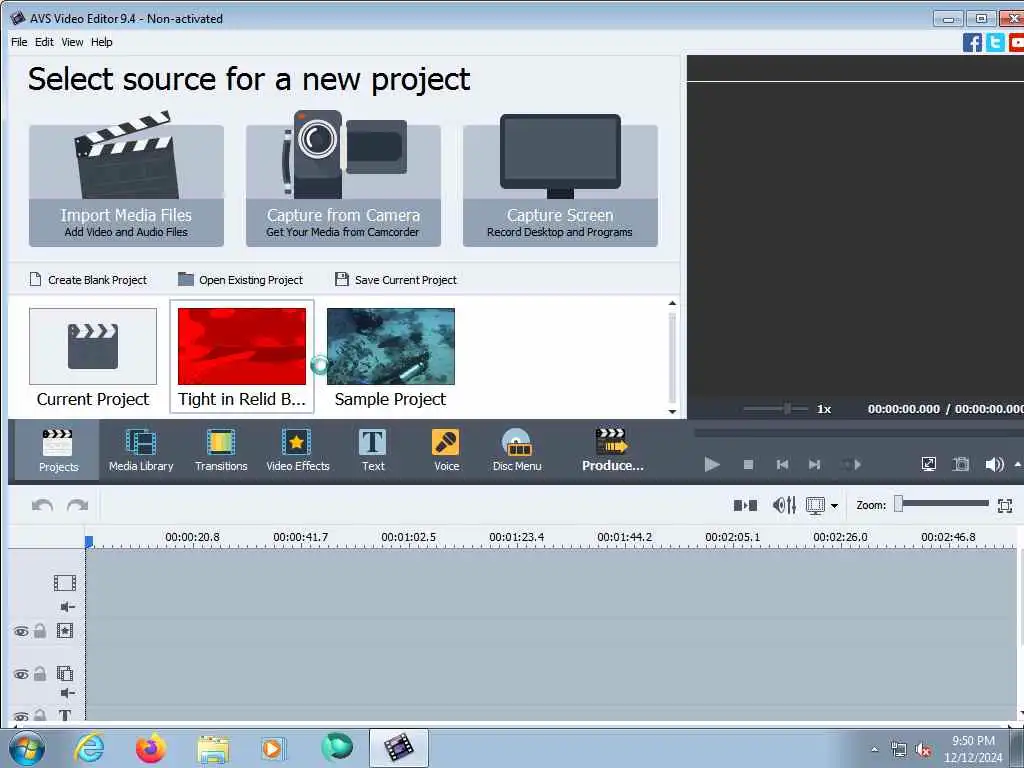This screenshot has width=1024, height=768.
Task: Expand the timeline display options dropdown arrow
Action: pyautogui.click(x=834, y=505)
